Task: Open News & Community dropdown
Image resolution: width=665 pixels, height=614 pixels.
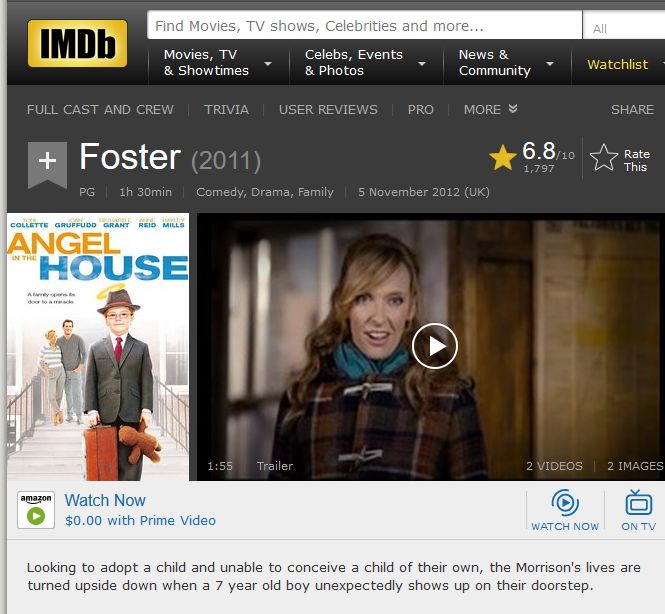Action: point(506,63)
